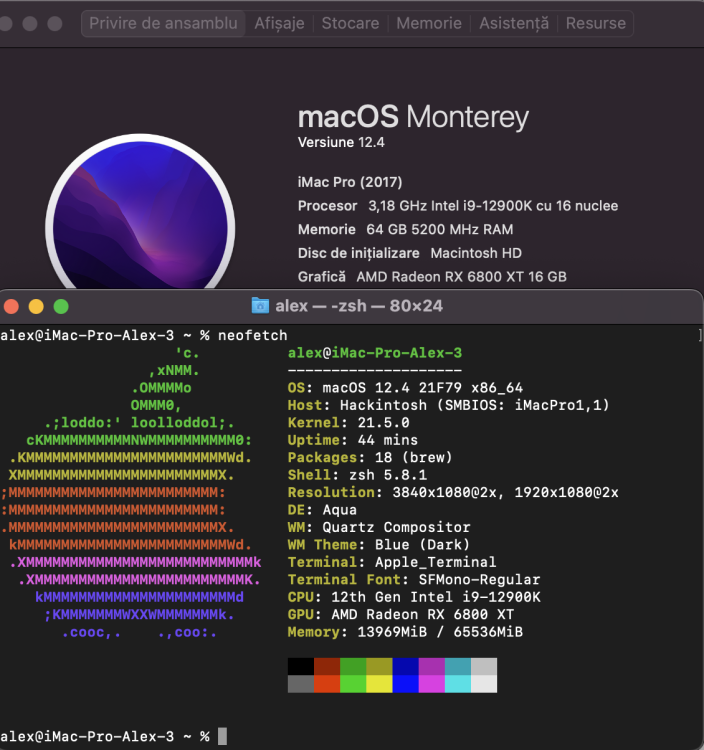Click the bright yellow neofetch color block

(379, 684)
